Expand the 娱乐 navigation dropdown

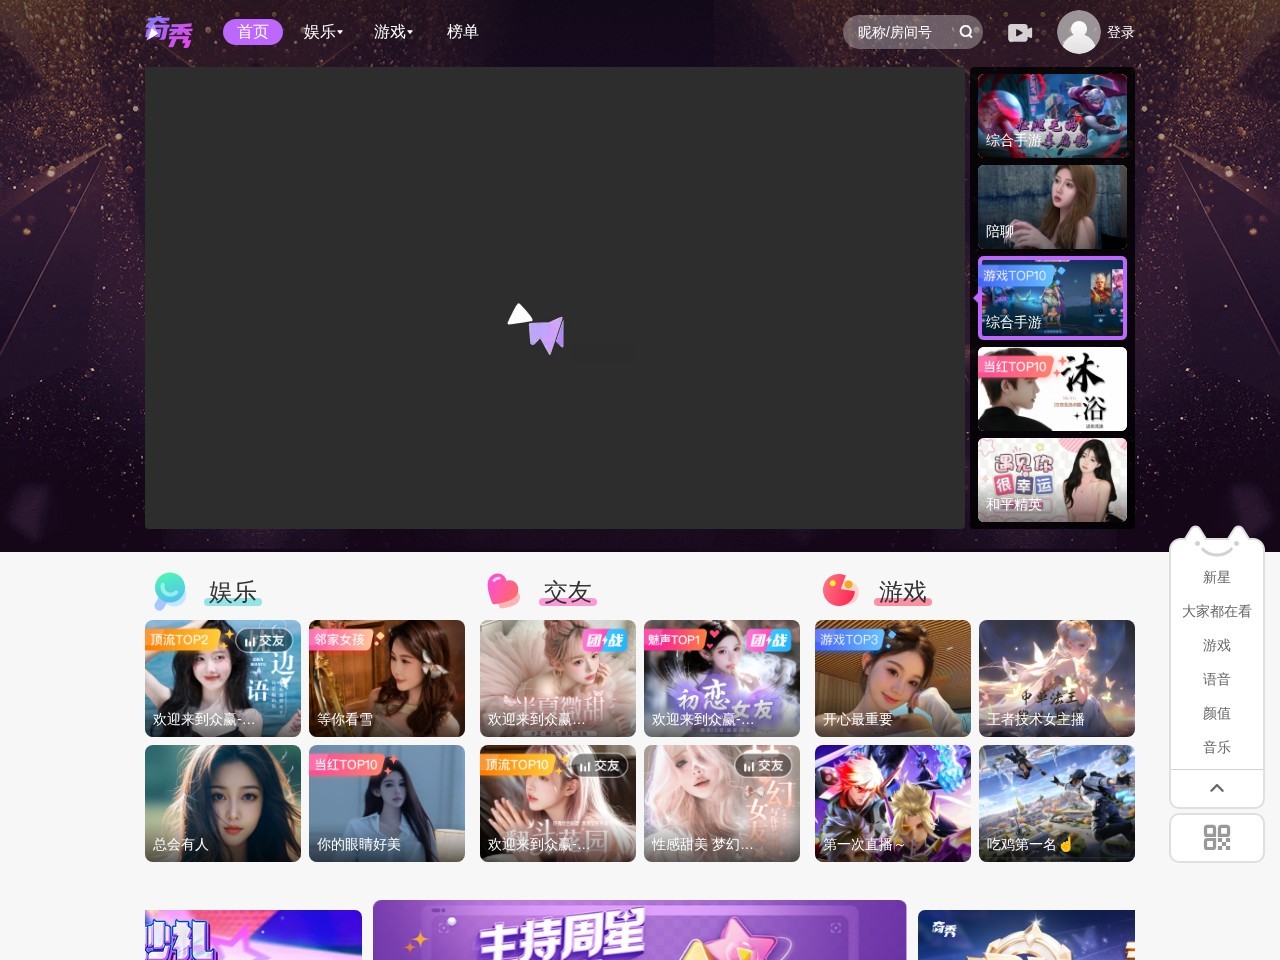click(322, 32)
